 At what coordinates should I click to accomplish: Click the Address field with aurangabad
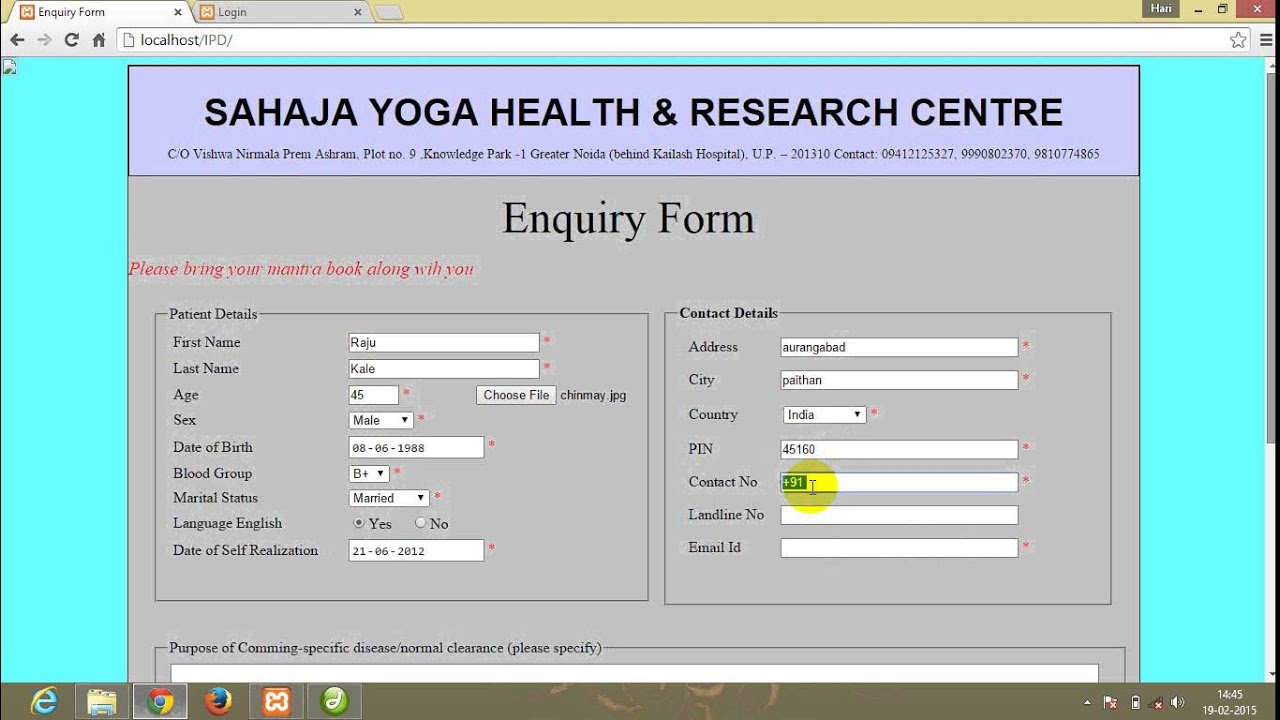point(899,347)
